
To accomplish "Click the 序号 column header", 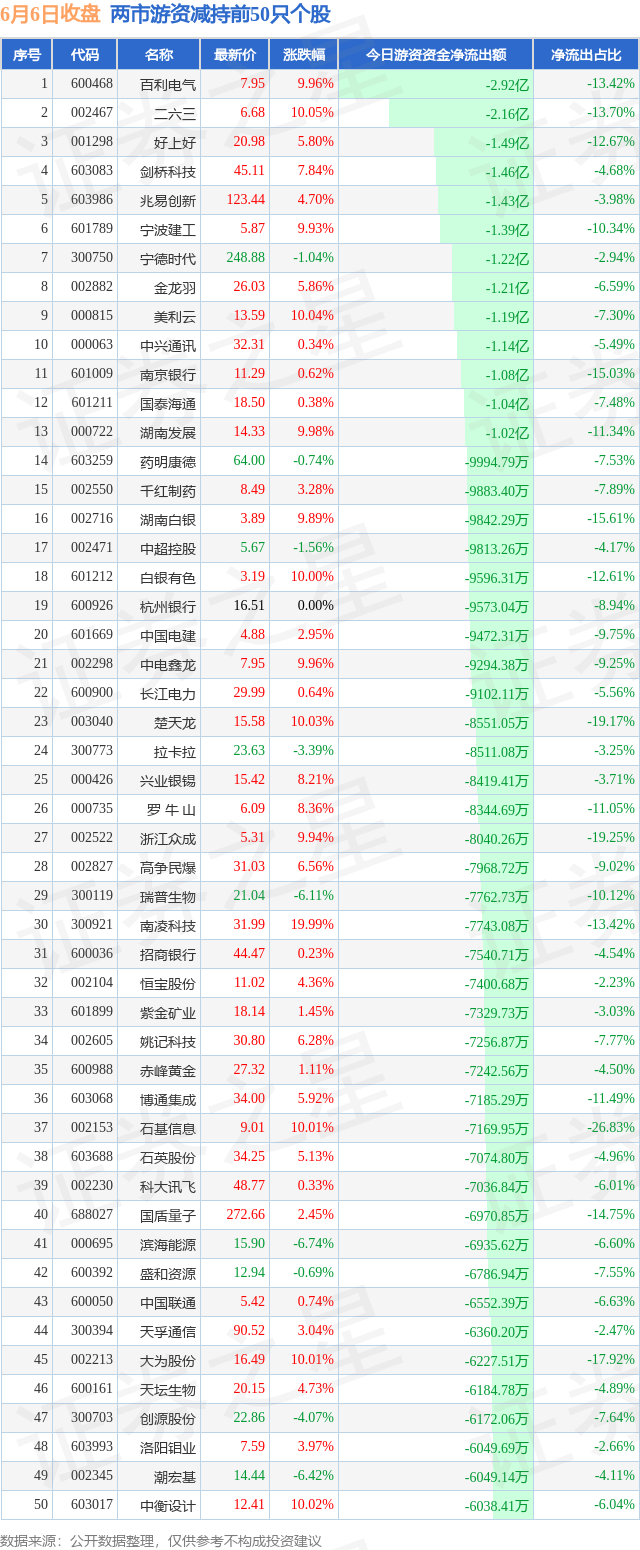I will (x=26, y=55).
